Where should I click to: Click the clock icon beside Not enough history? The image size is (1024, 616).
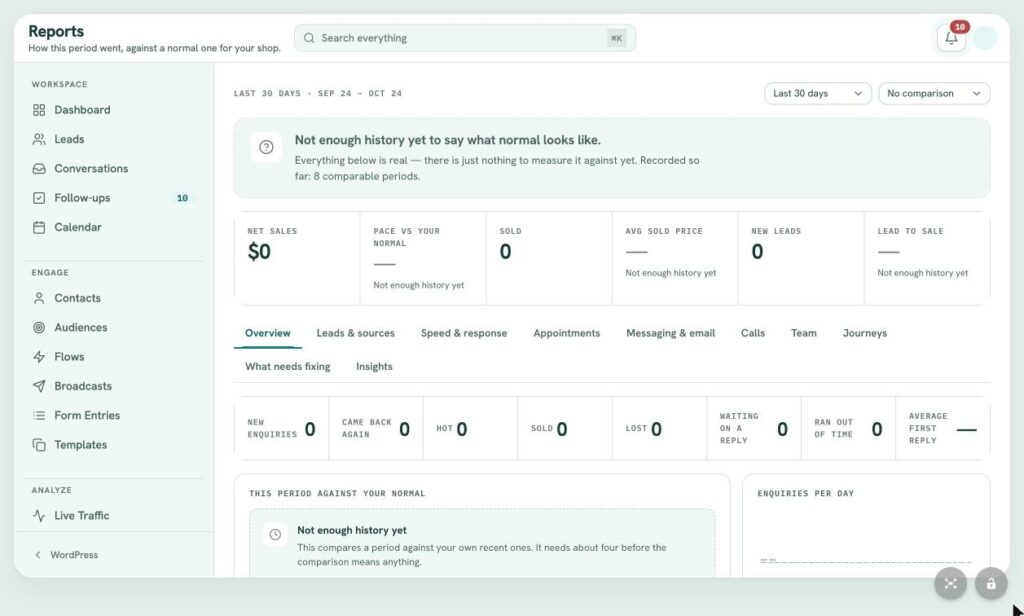tap(275, 534)
